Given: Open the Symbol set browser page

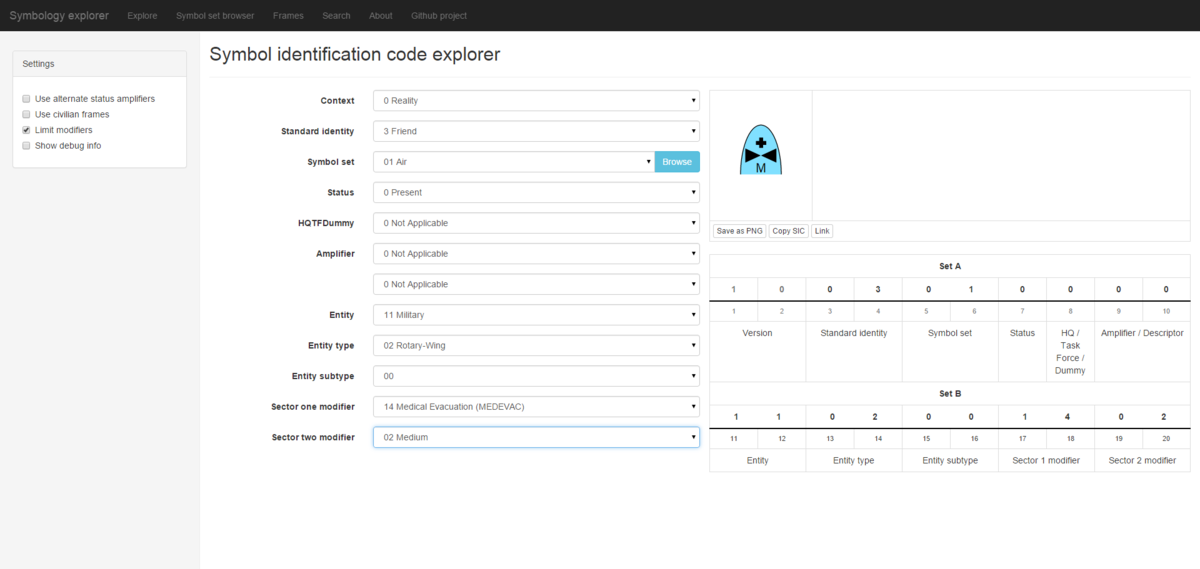Looking at the screenshot, I should (x=215, y=16).
